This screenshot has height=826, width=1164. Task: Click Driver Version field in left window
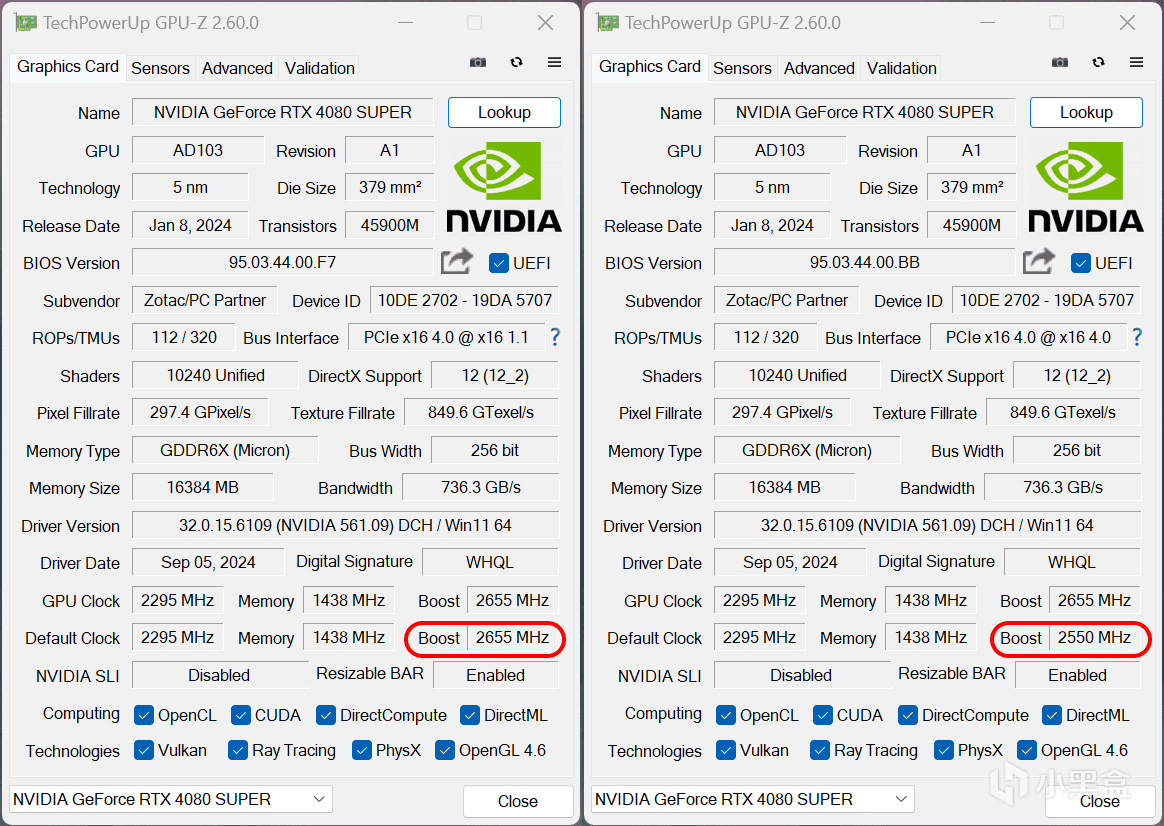point(345,525)
